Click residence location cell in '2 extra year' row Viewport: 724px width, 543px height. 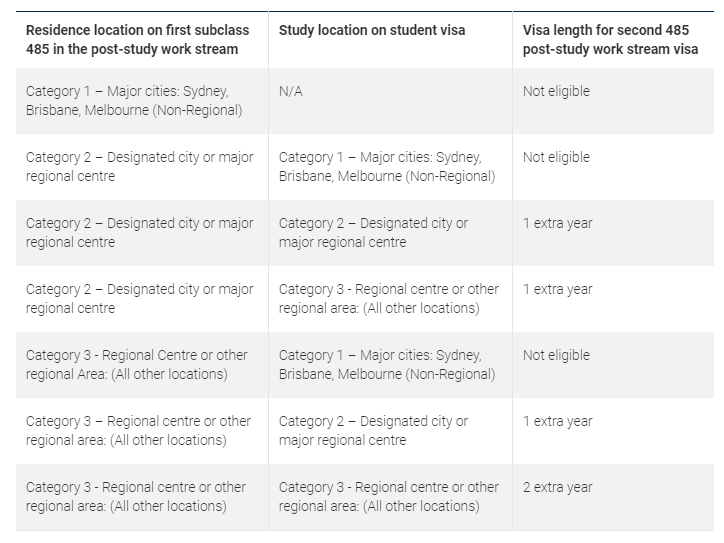[136, 496]
